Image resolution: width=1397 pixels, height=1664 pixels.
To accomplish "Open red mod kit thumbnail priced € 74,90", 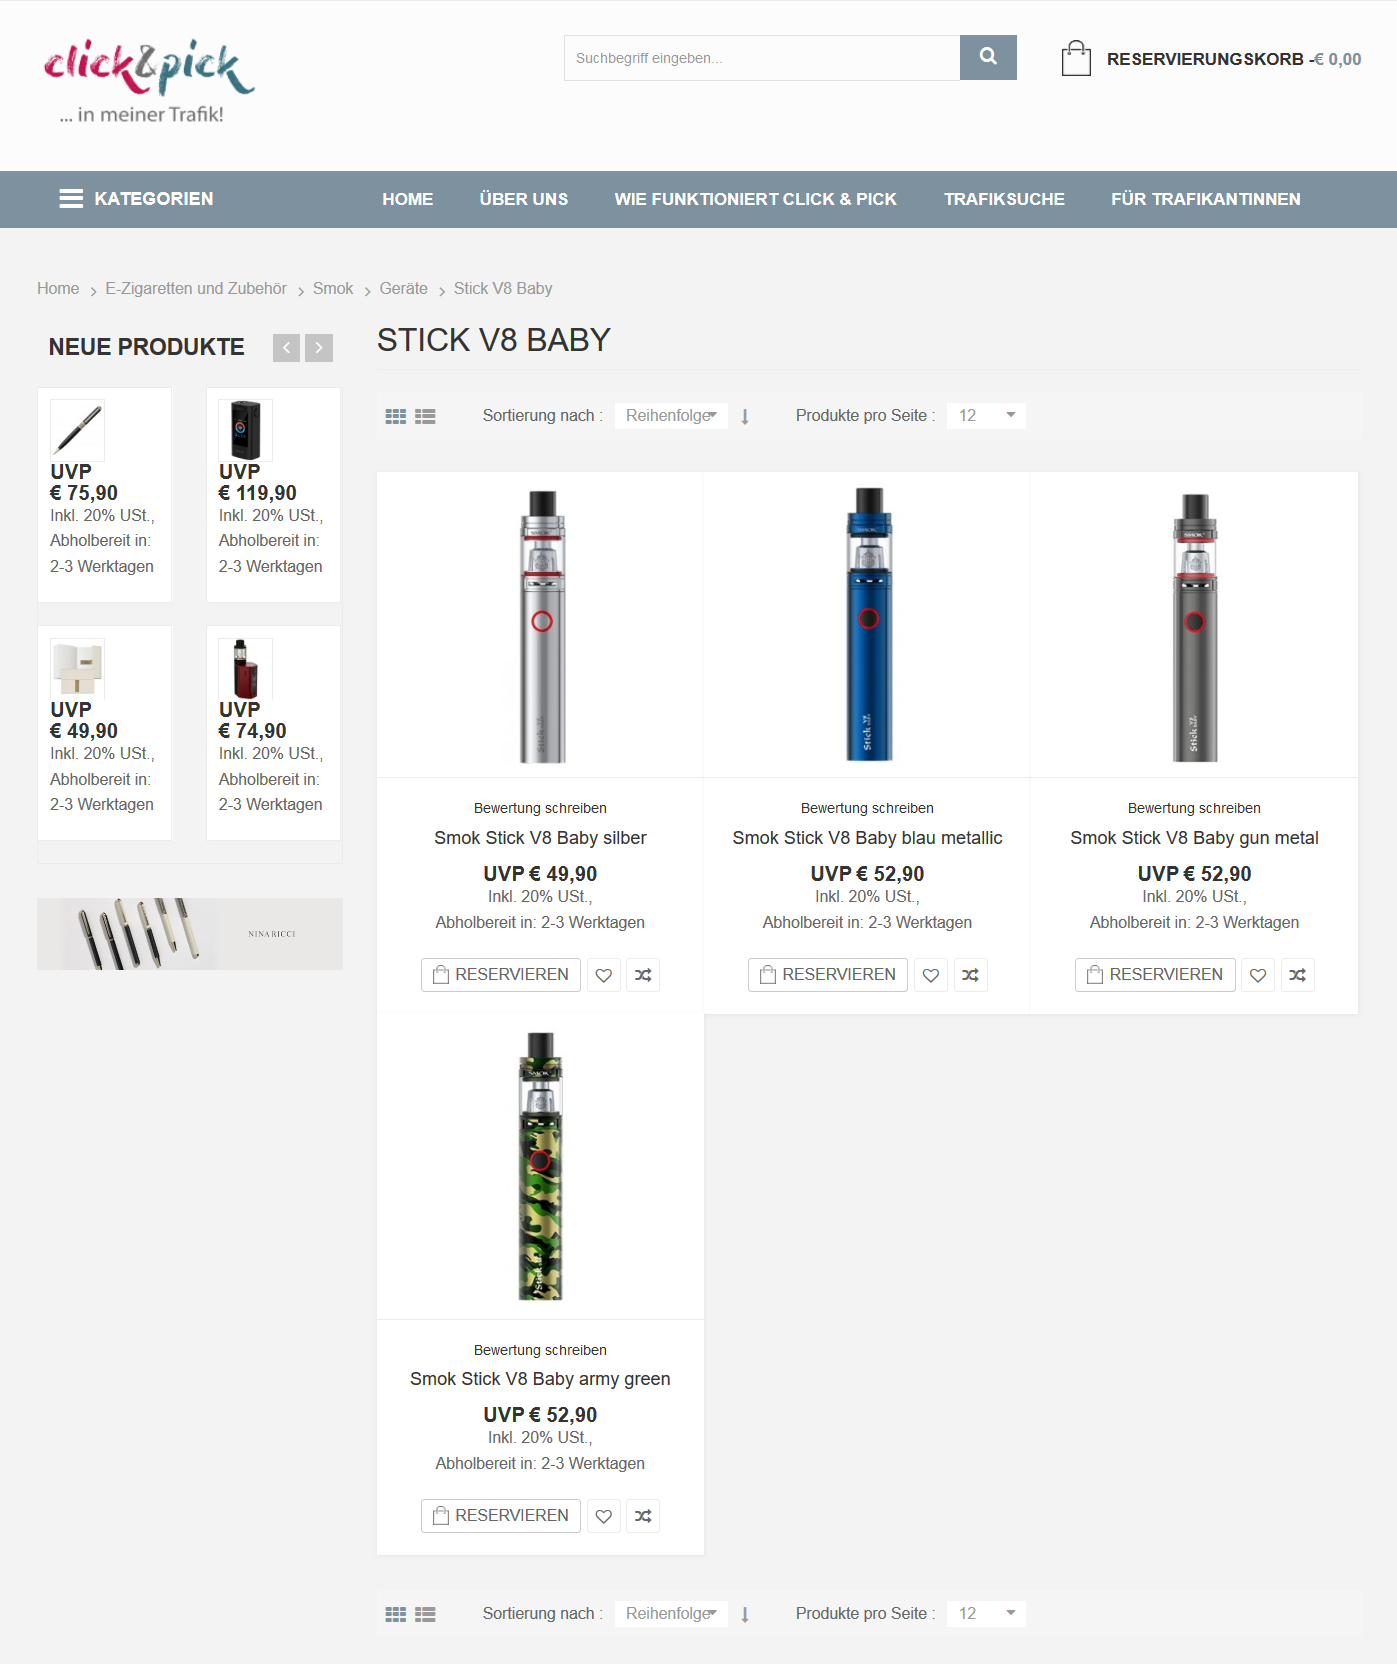I will click(x=246, y=668).
